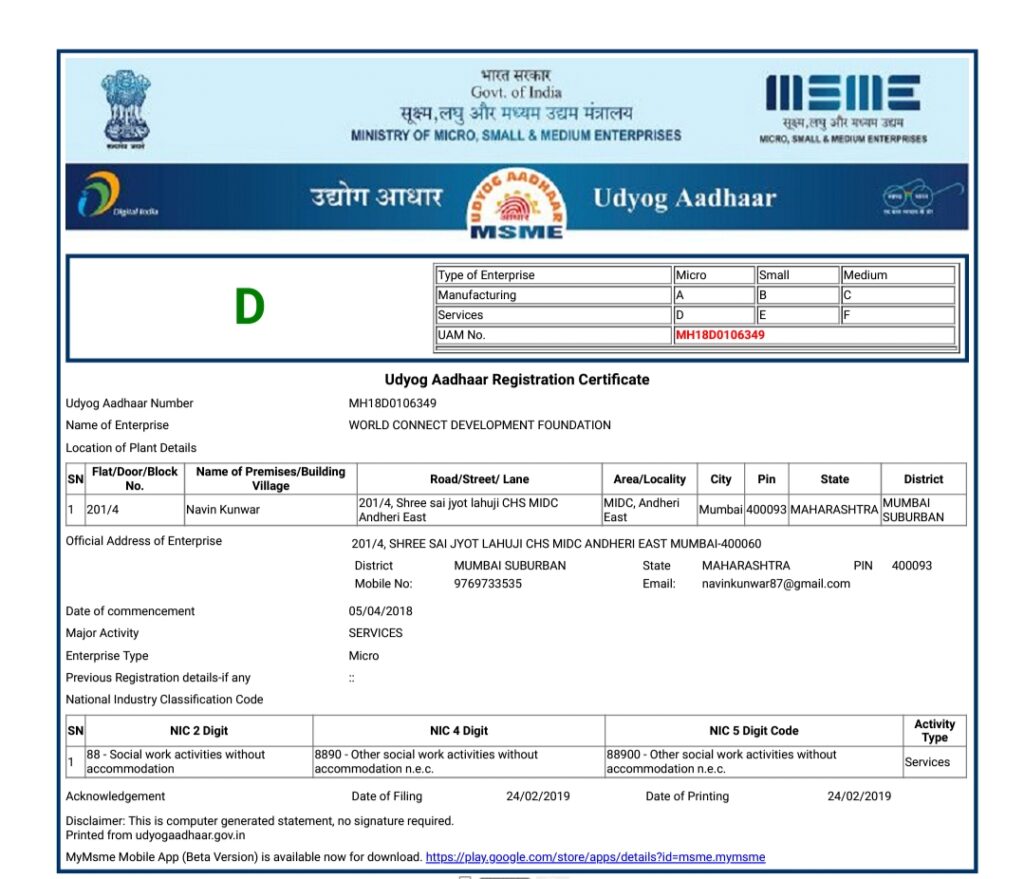Click the 88900 social work activities cell
The image size is (1024, 879).
click(x=752, y=762)
